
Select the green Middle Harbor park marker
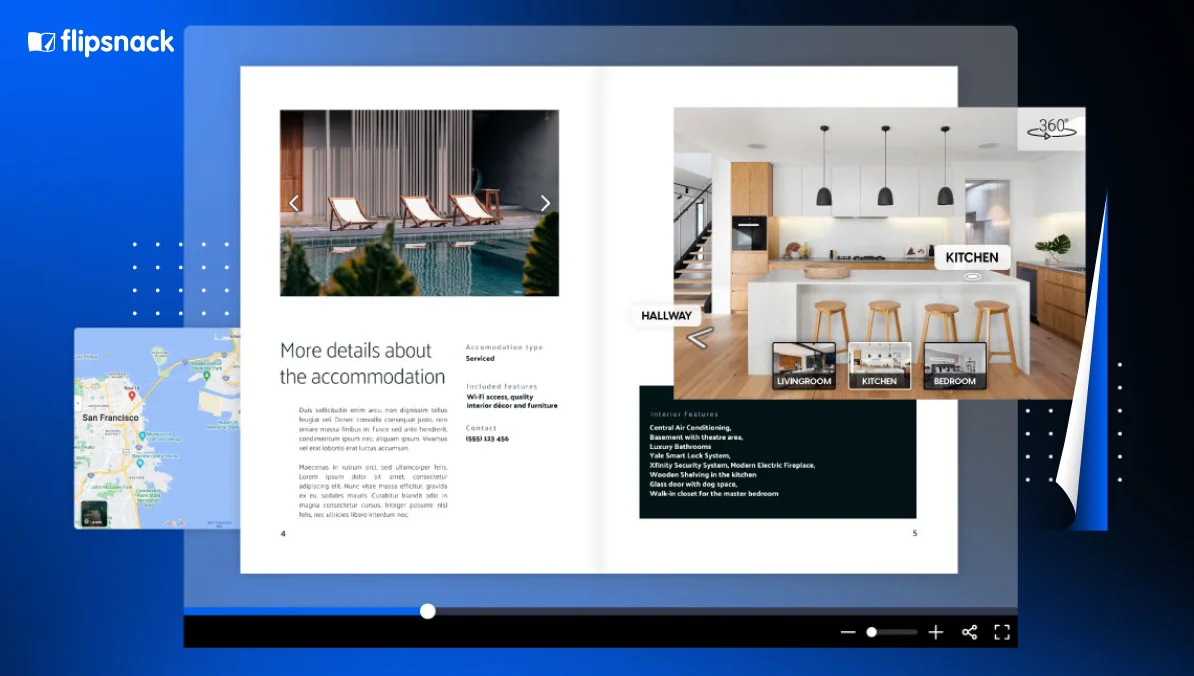(x=206, y=375)
